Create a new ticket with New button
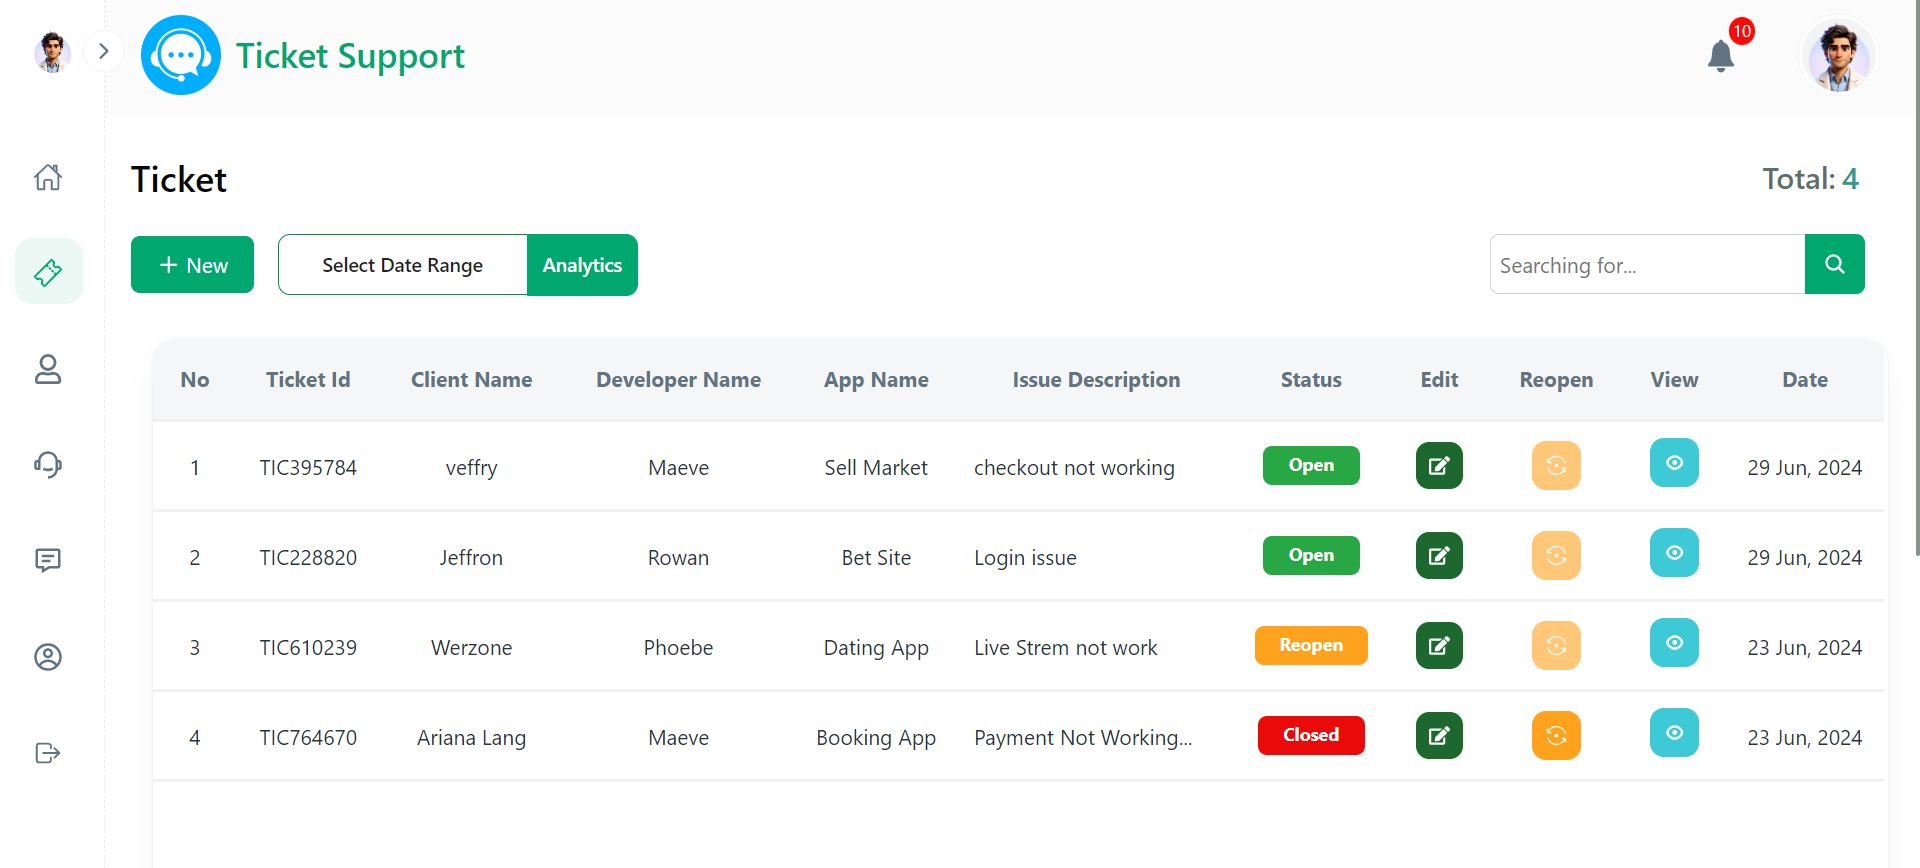Viewport: 1920px width, 868px height. point(192,265)
